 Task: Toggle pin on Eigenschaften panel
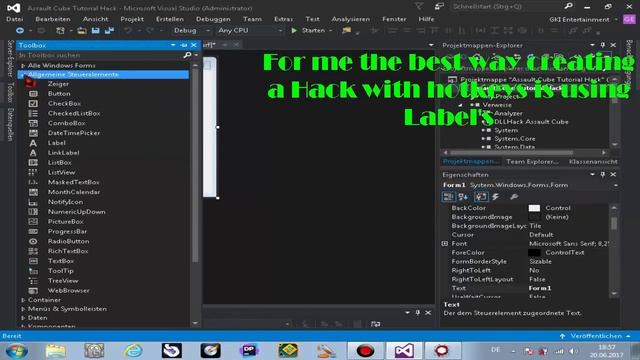click(603, 174)
